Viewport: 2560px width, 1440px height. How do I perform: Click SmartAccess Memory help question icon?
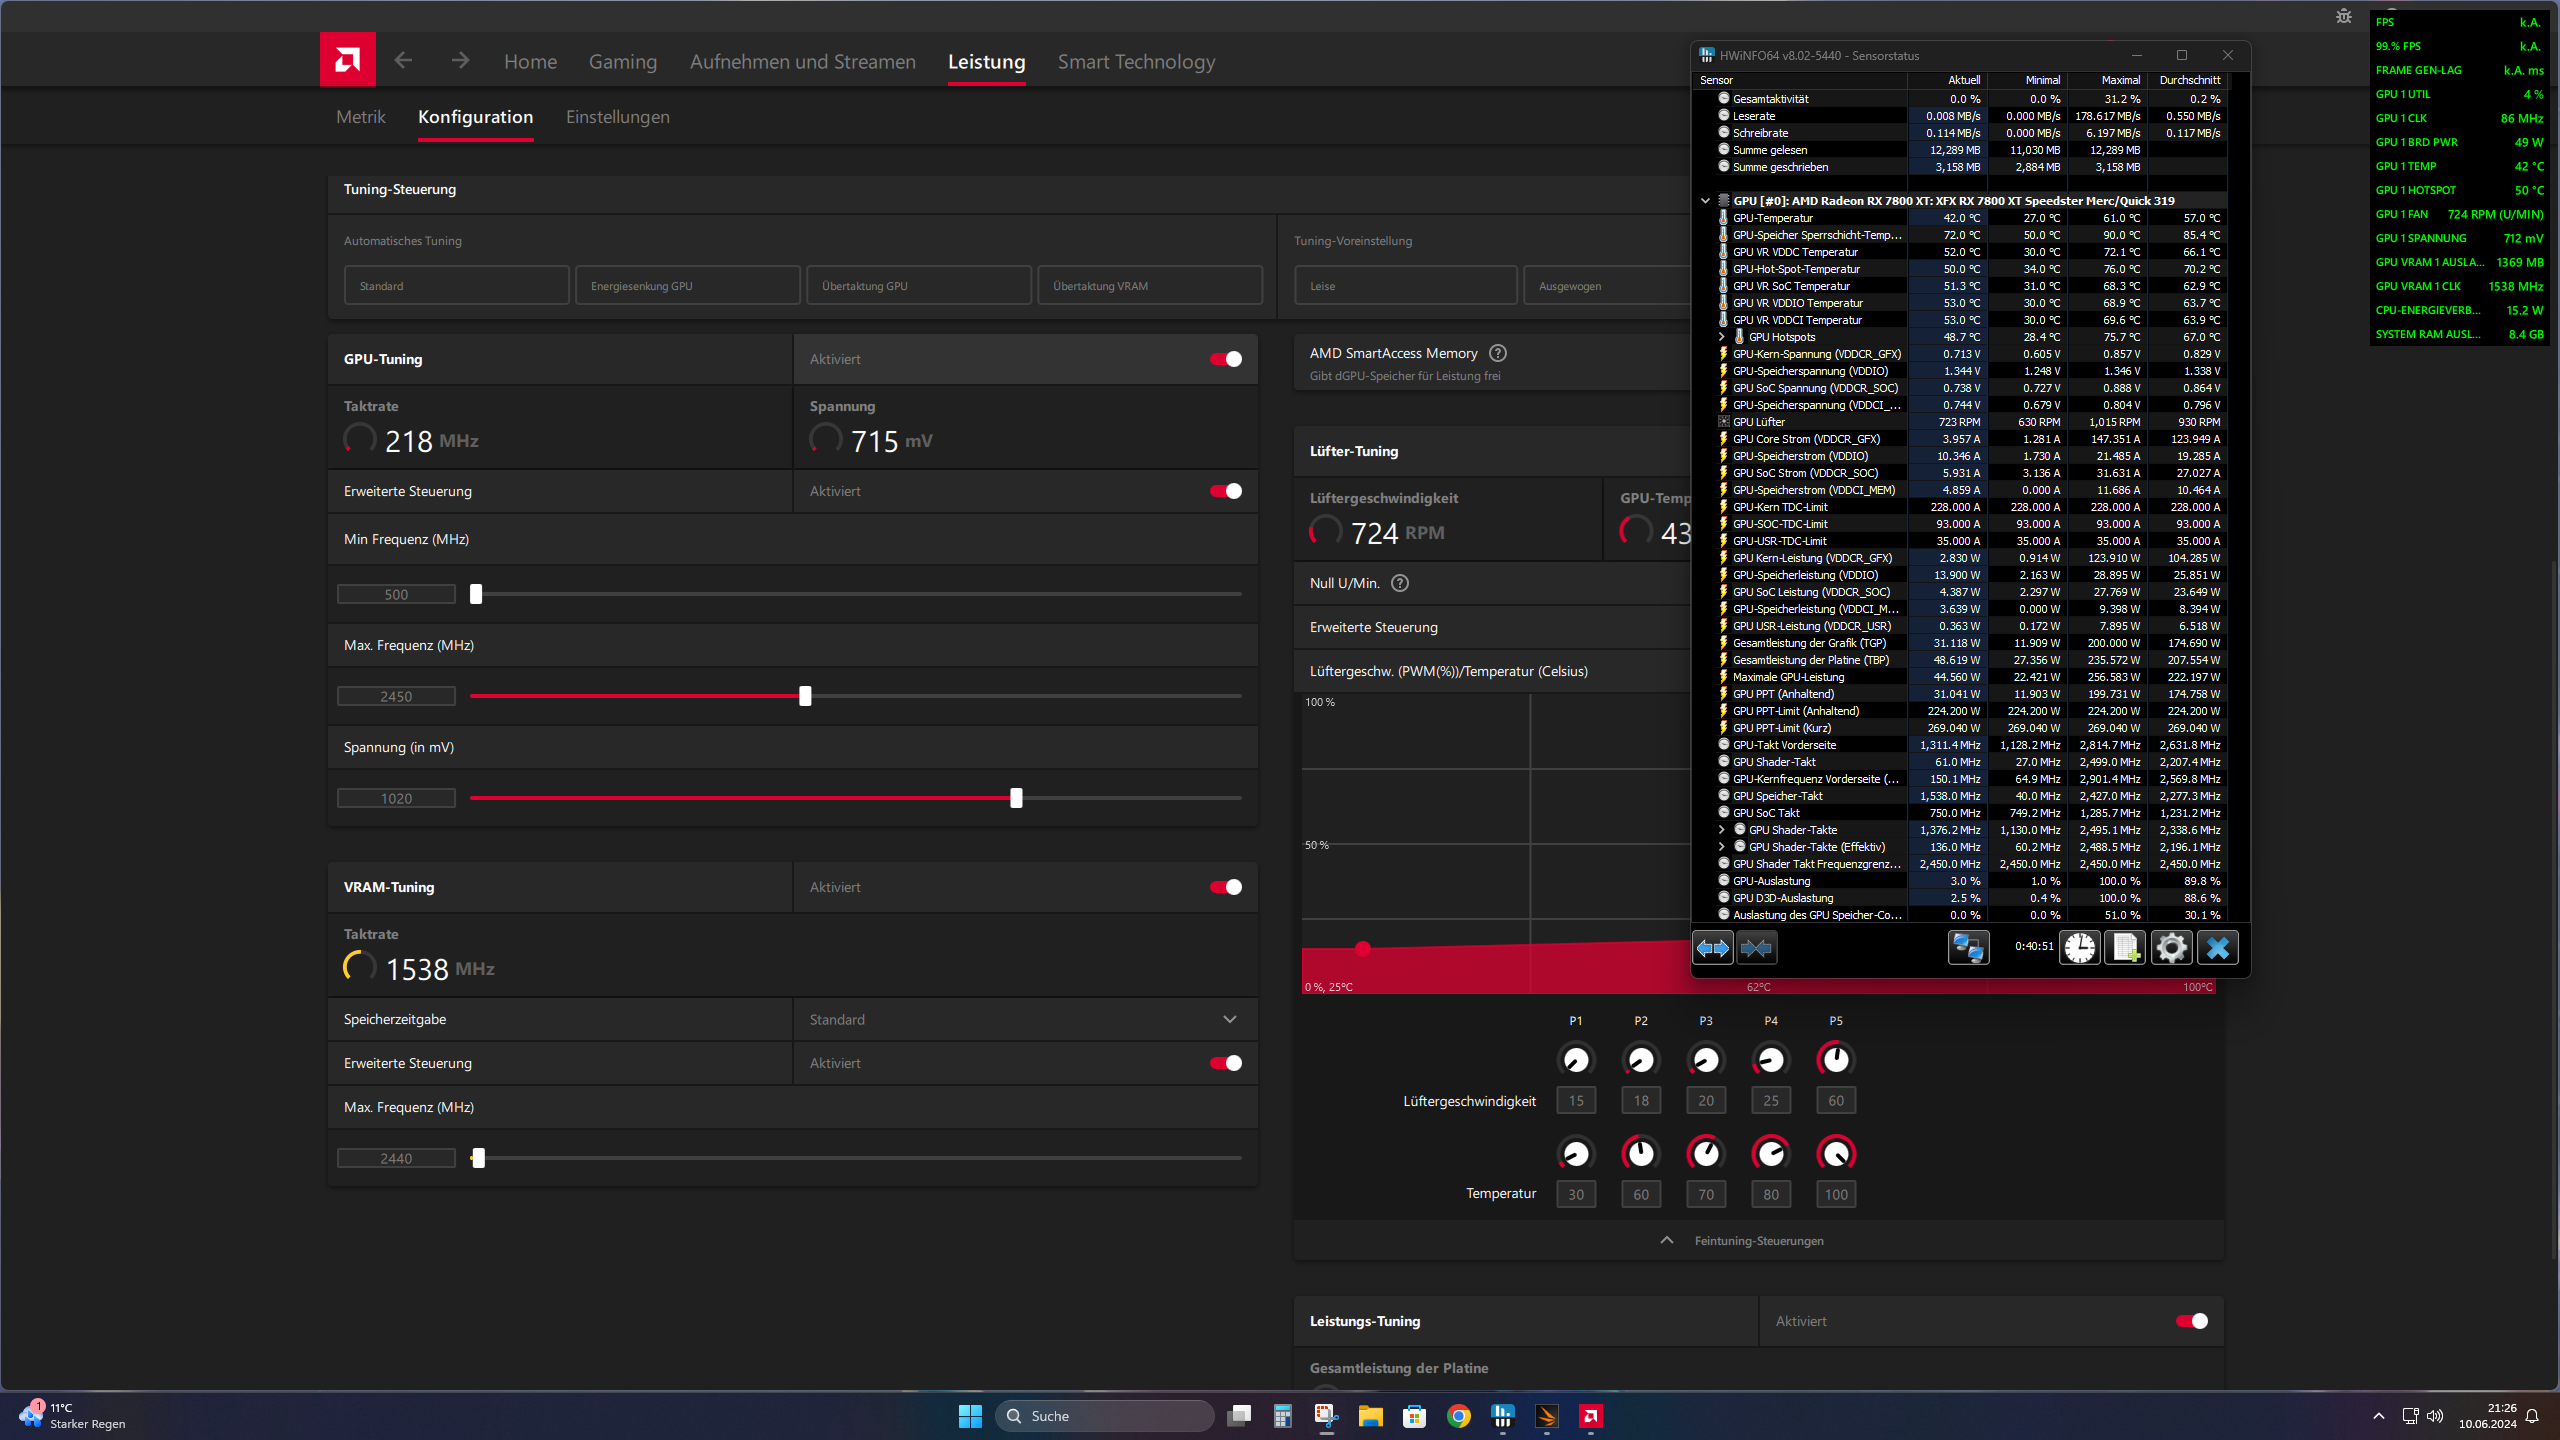click(x=1497, y=353)
